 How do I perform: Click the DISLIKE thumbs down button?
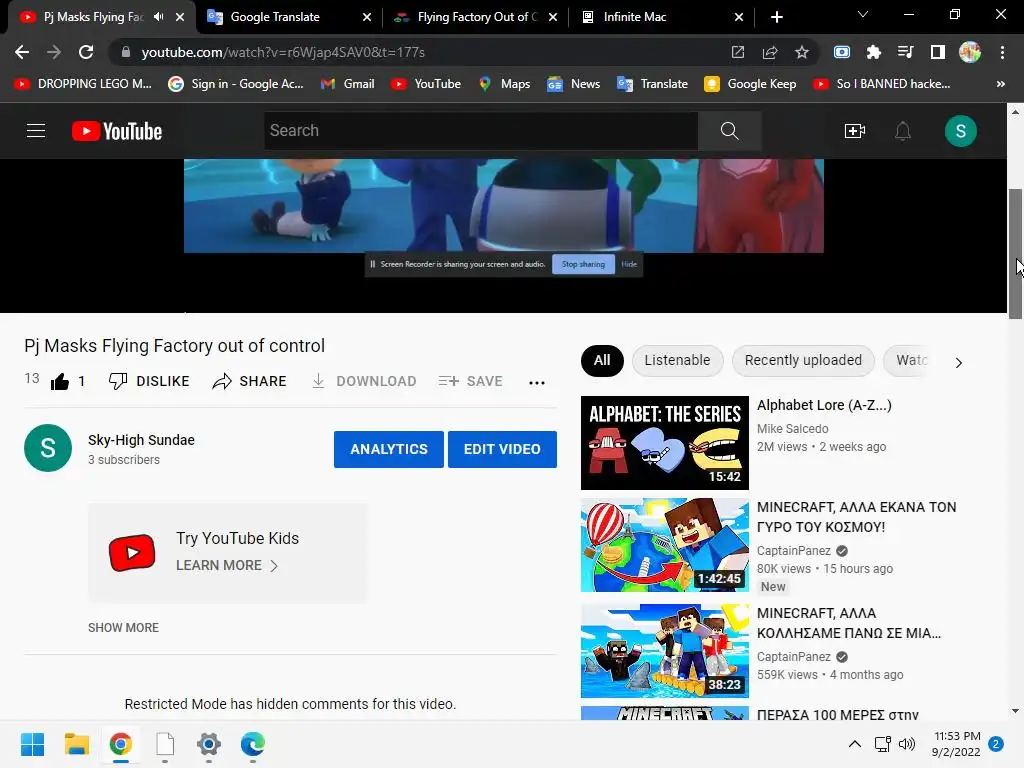pos(149,381)
